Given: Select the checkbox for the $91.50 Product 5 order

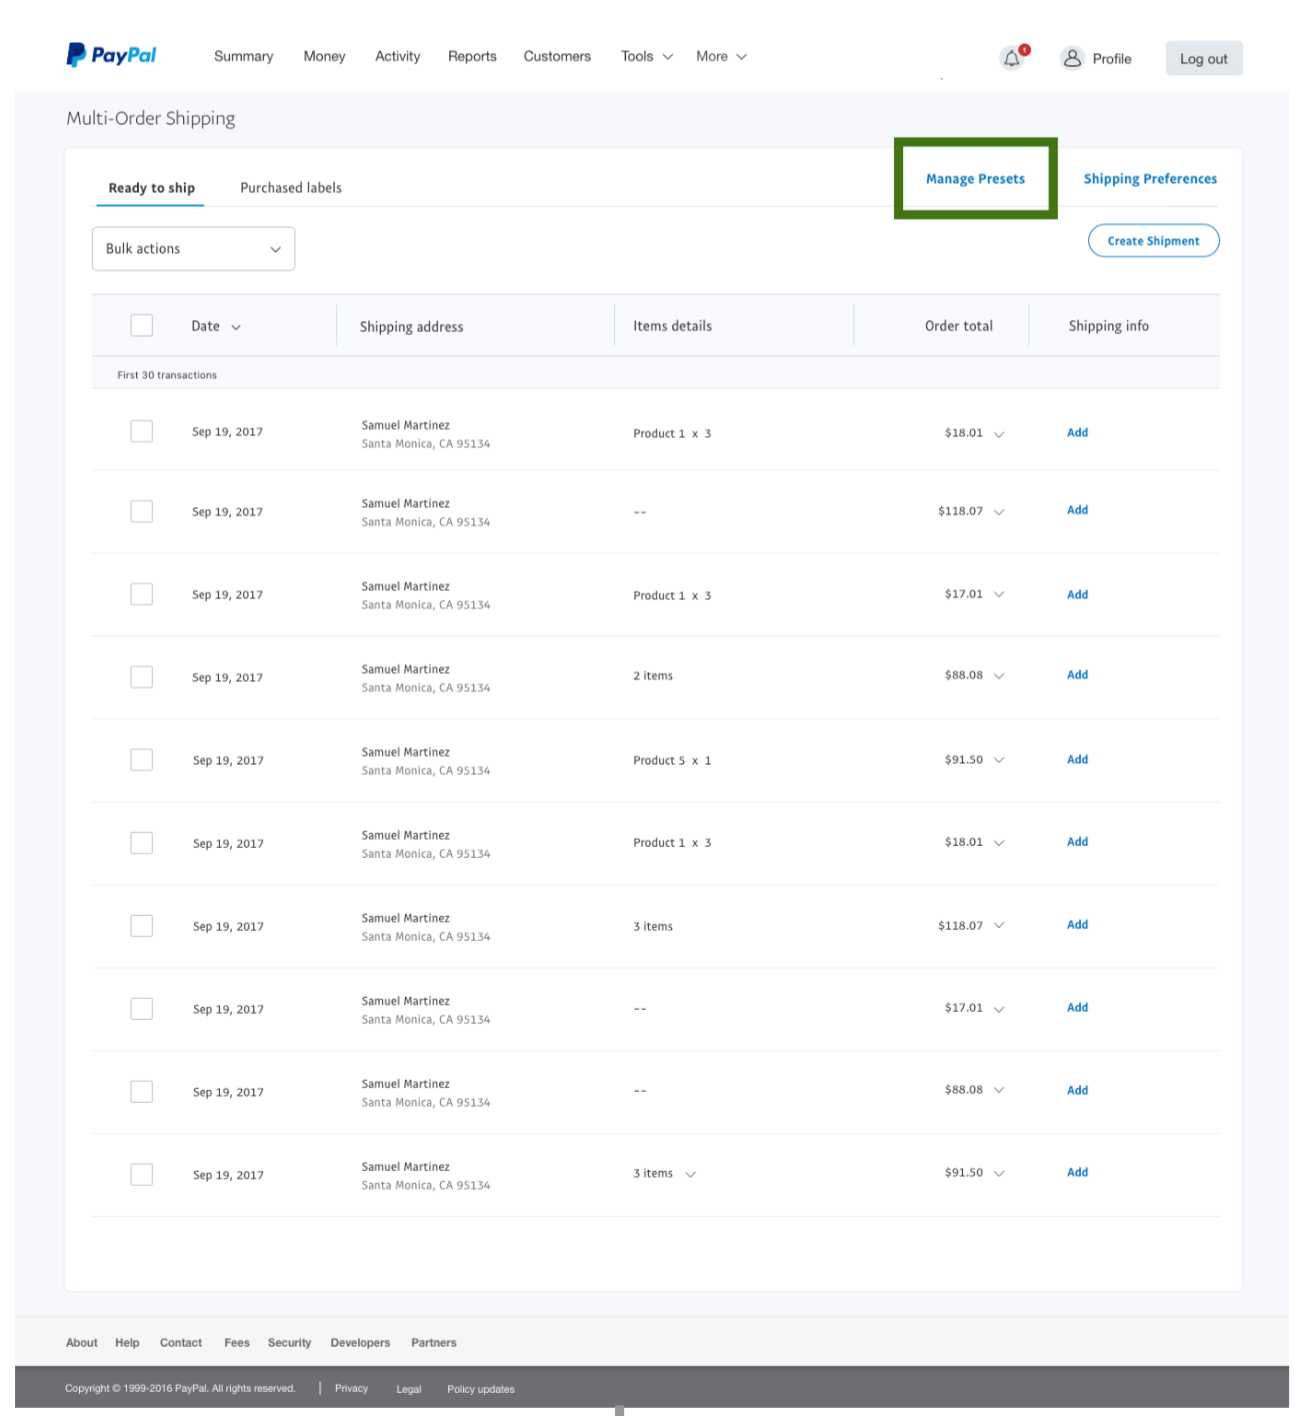Looking at the screenshot, I should click(x=142, y=760).
